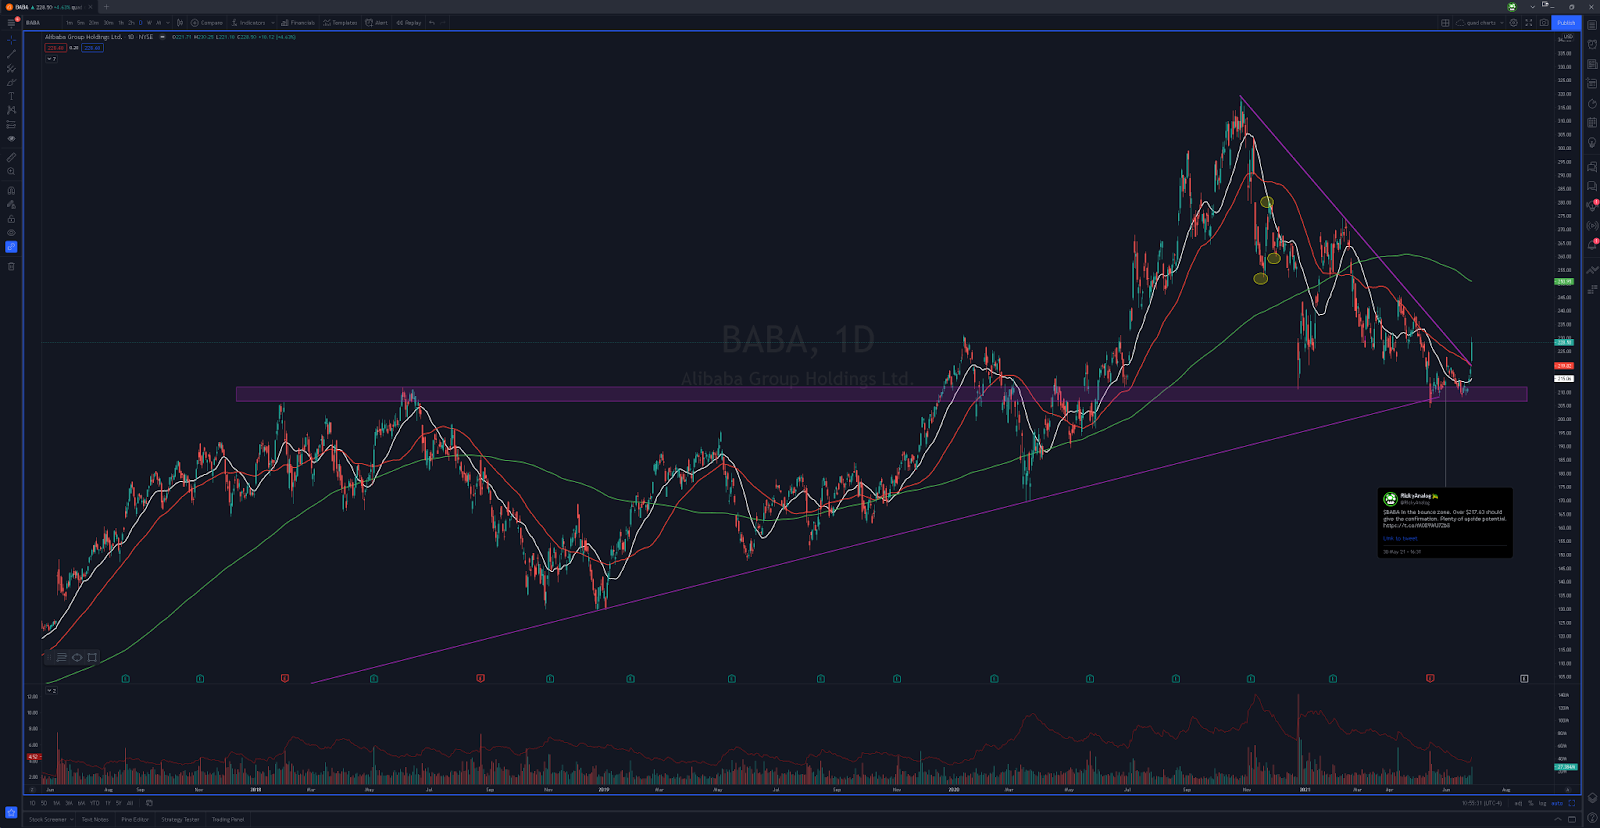Select the crosshair cursor tool

[x=11, y=41]
